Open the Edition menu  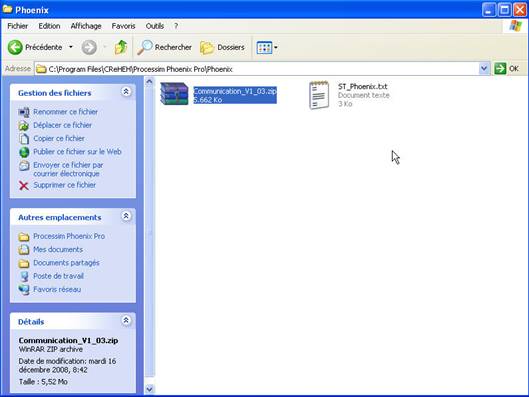click(49, 26)
